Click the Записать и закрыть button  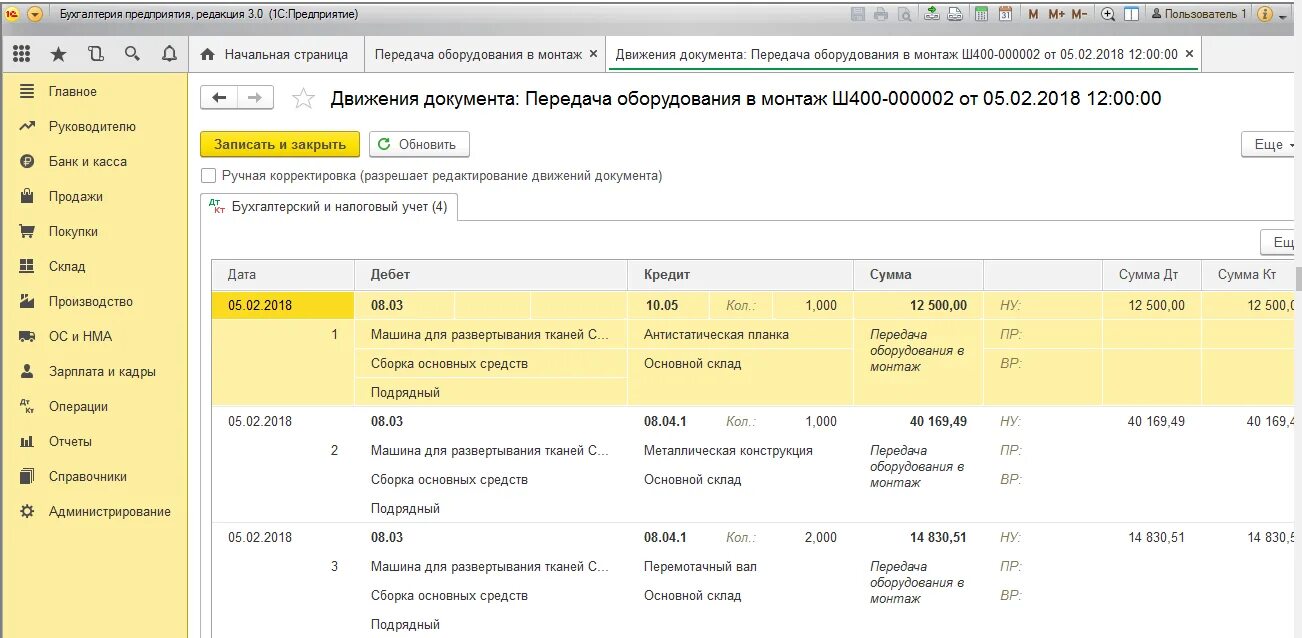coord(279,144)
